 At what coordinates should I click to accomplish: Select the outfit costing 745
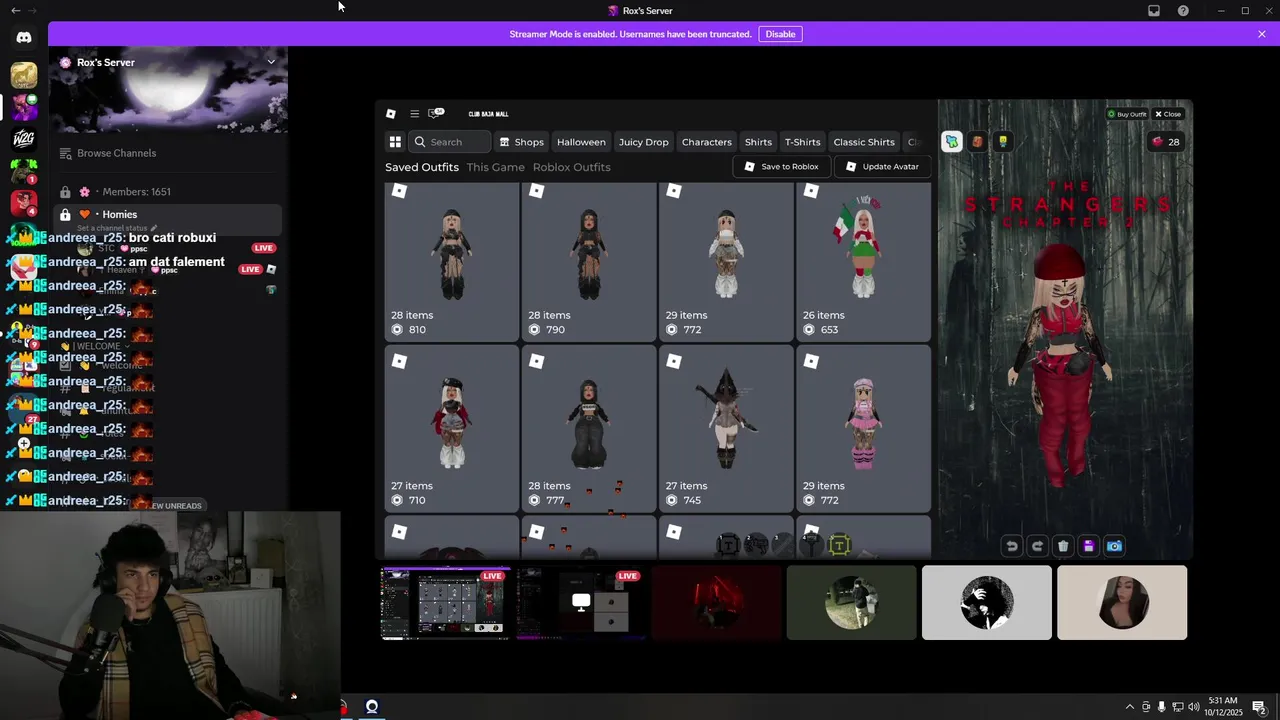(726, 429)
